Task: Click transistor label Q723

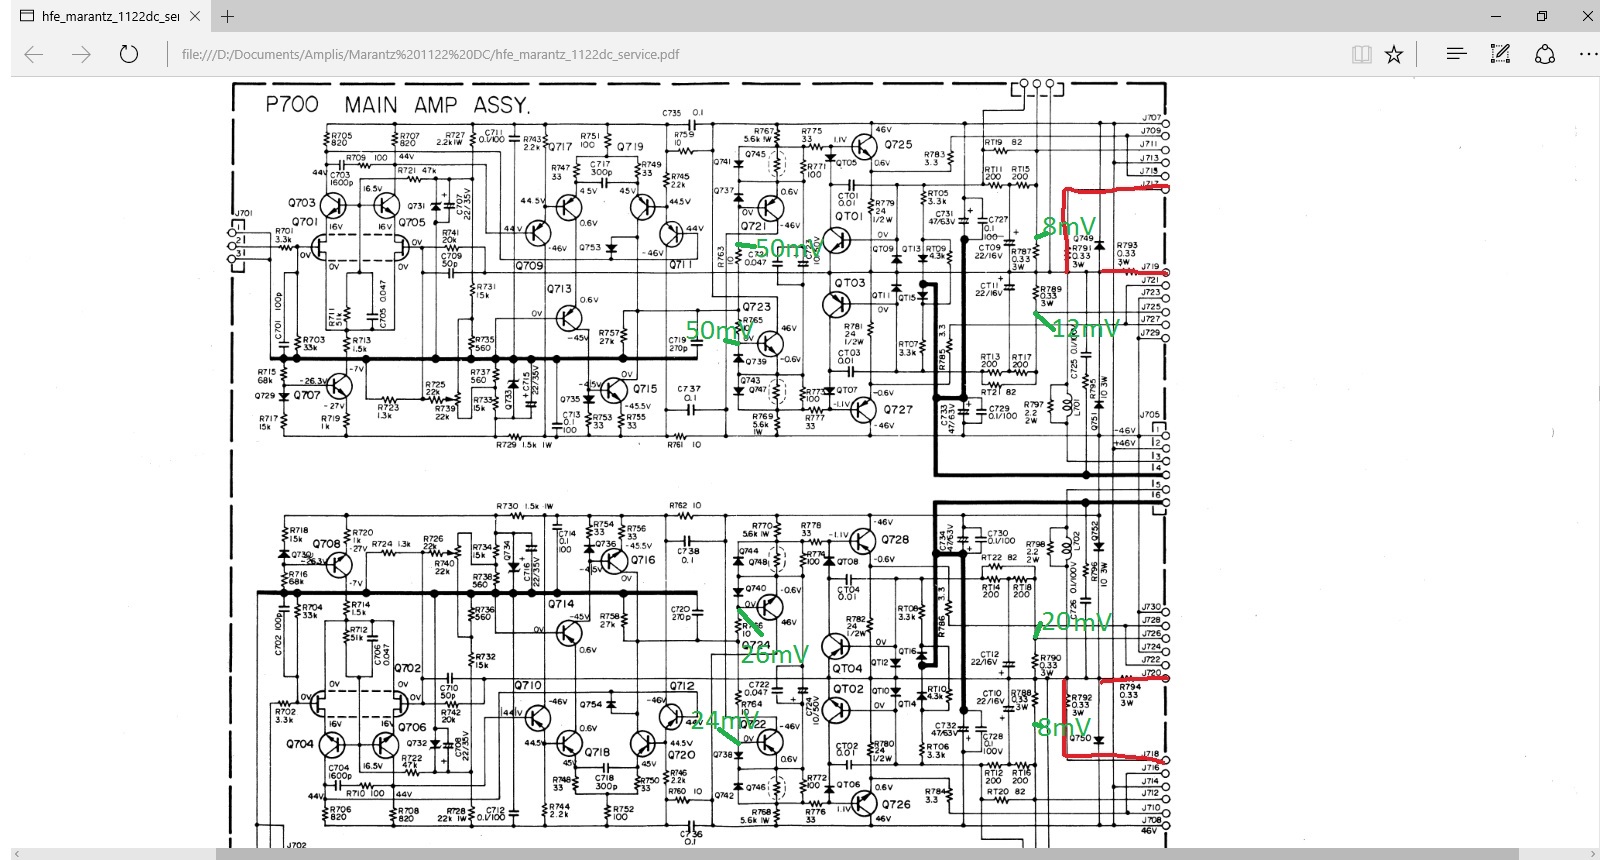Action: click(x=757, y=307)
